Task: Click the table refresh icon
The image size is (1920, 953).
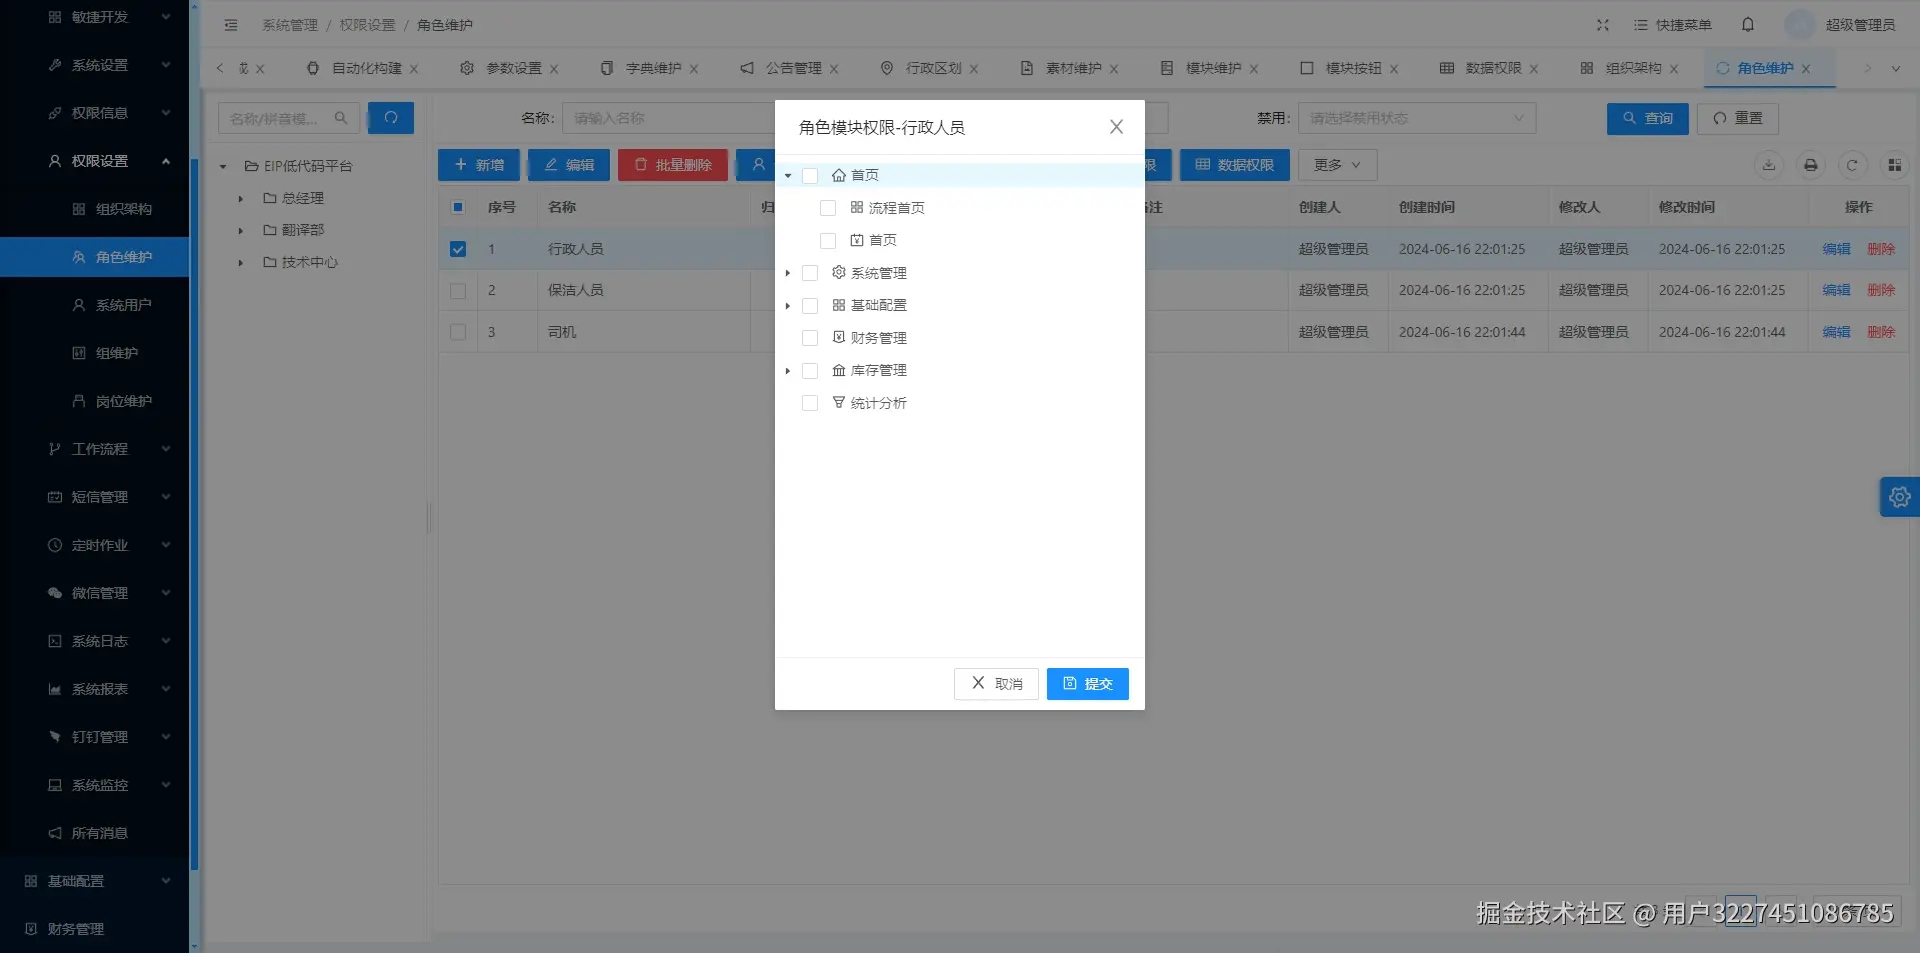Action: [1852, 165]
